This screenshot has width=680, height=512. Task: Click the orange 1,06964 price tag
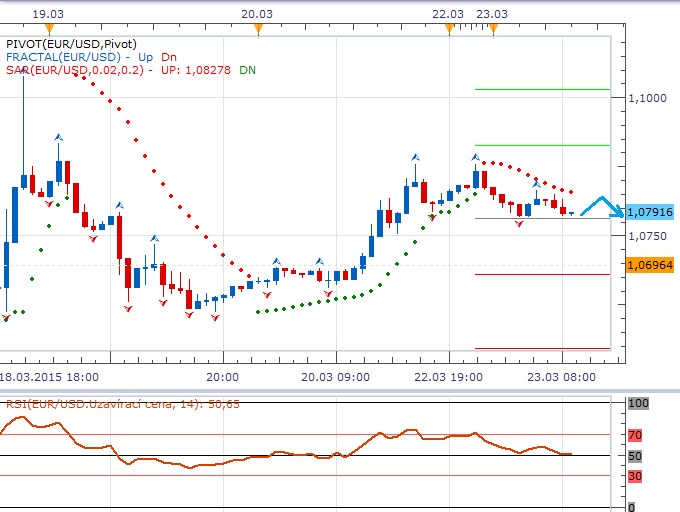649,265
